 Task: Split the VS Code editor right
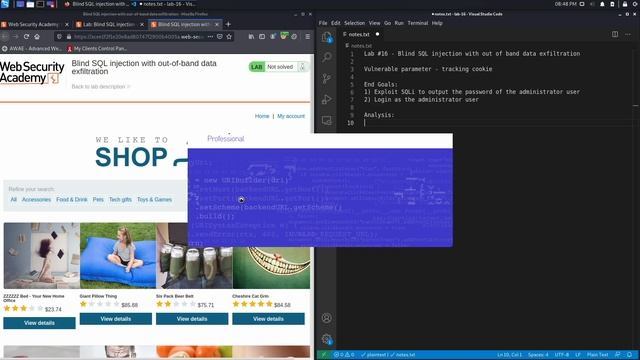point(615,34)
